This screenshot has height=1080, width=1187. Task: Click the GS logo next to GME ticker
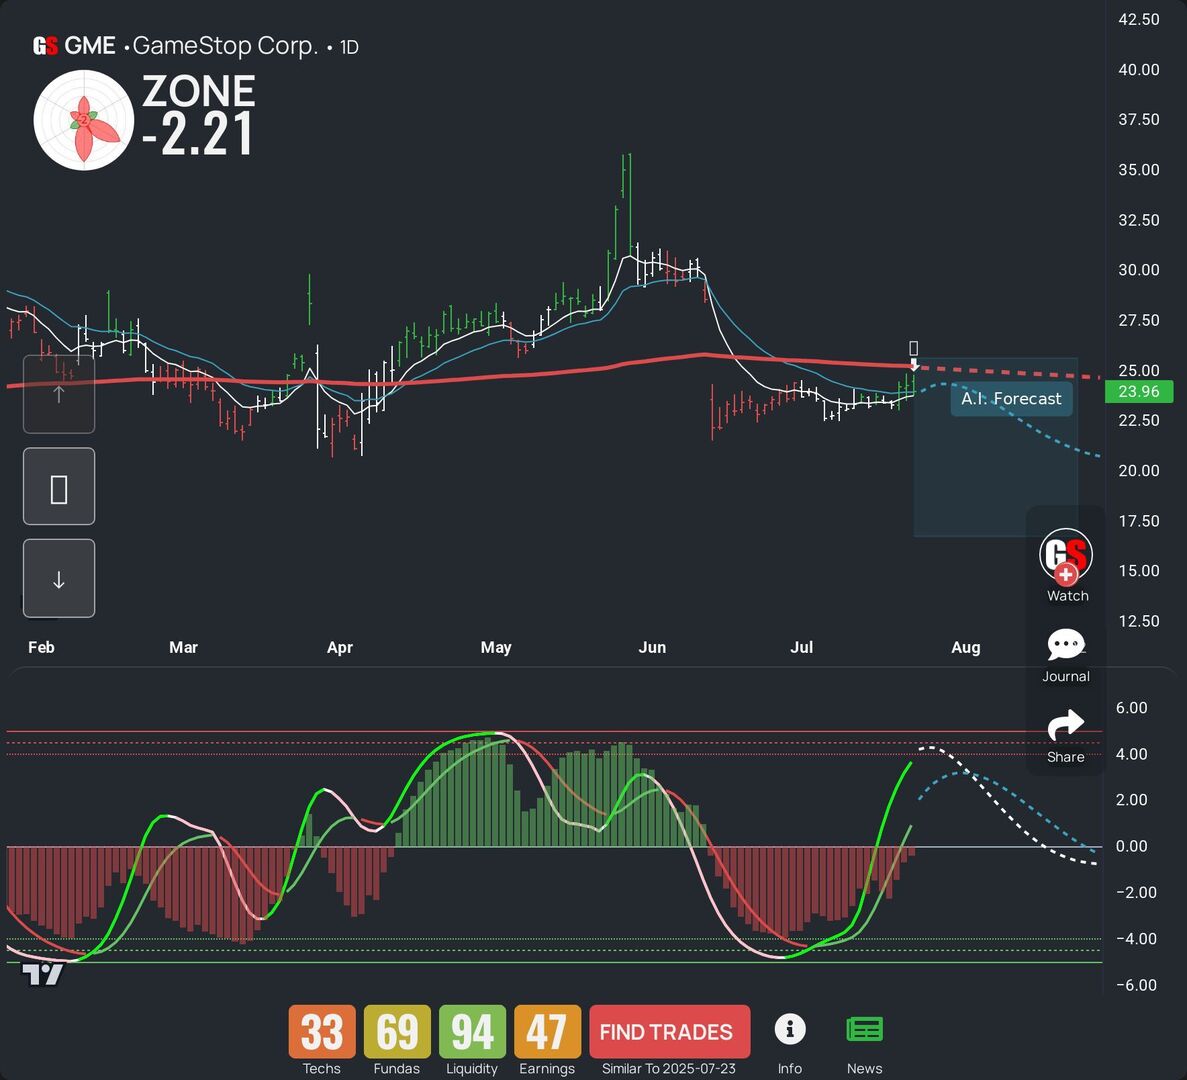[45, 46]
